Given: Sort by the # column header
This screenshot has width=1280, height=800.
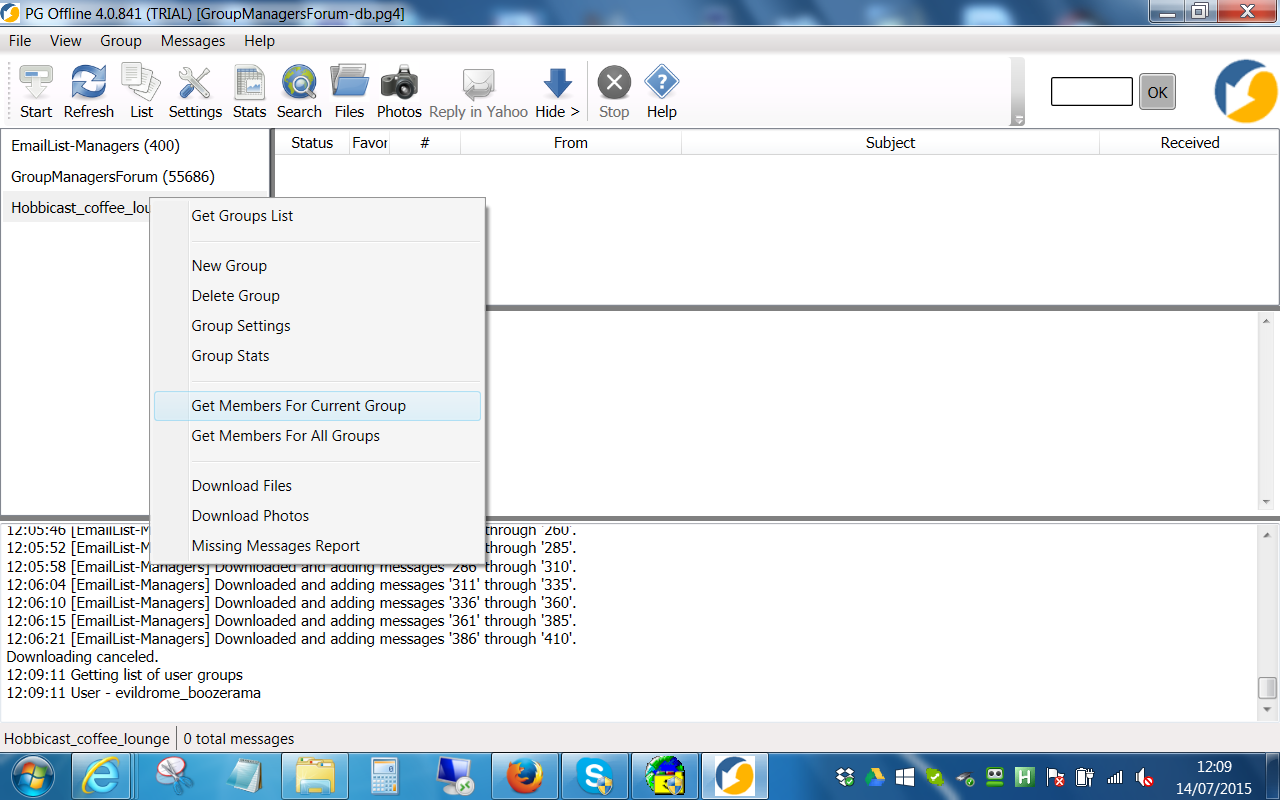Looking at the screenshot, I should 425,143.
